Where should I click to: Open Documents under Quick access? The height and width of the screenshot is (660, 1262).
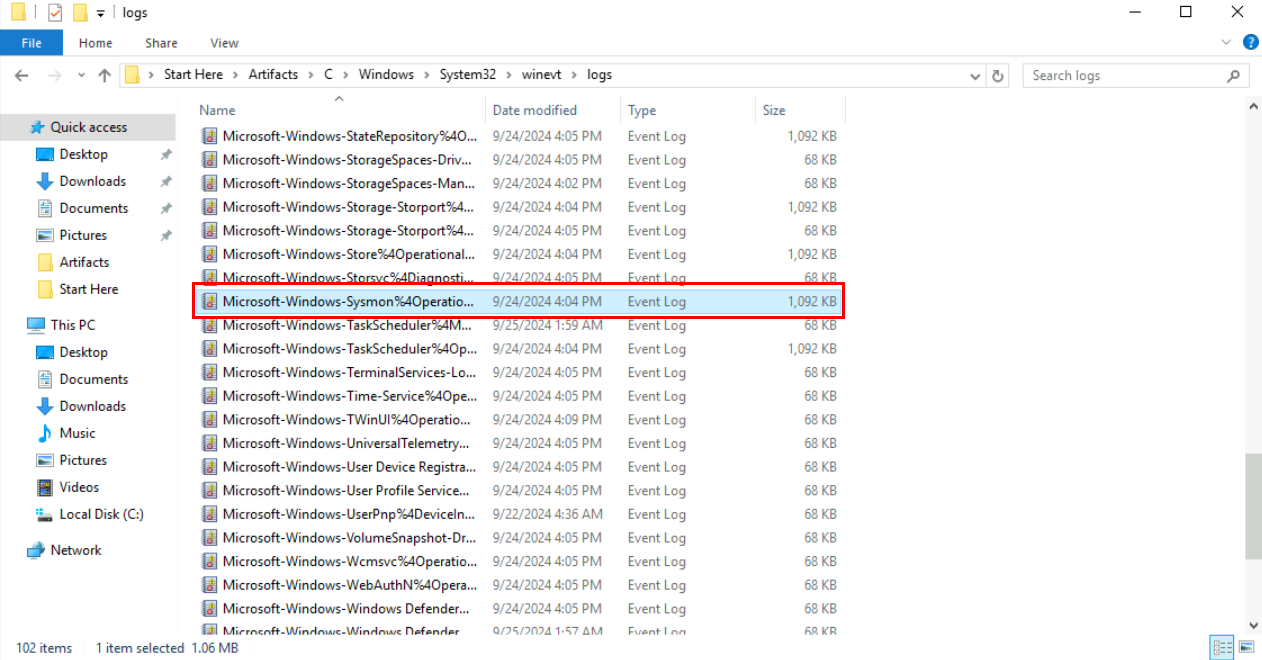[93, 208]
